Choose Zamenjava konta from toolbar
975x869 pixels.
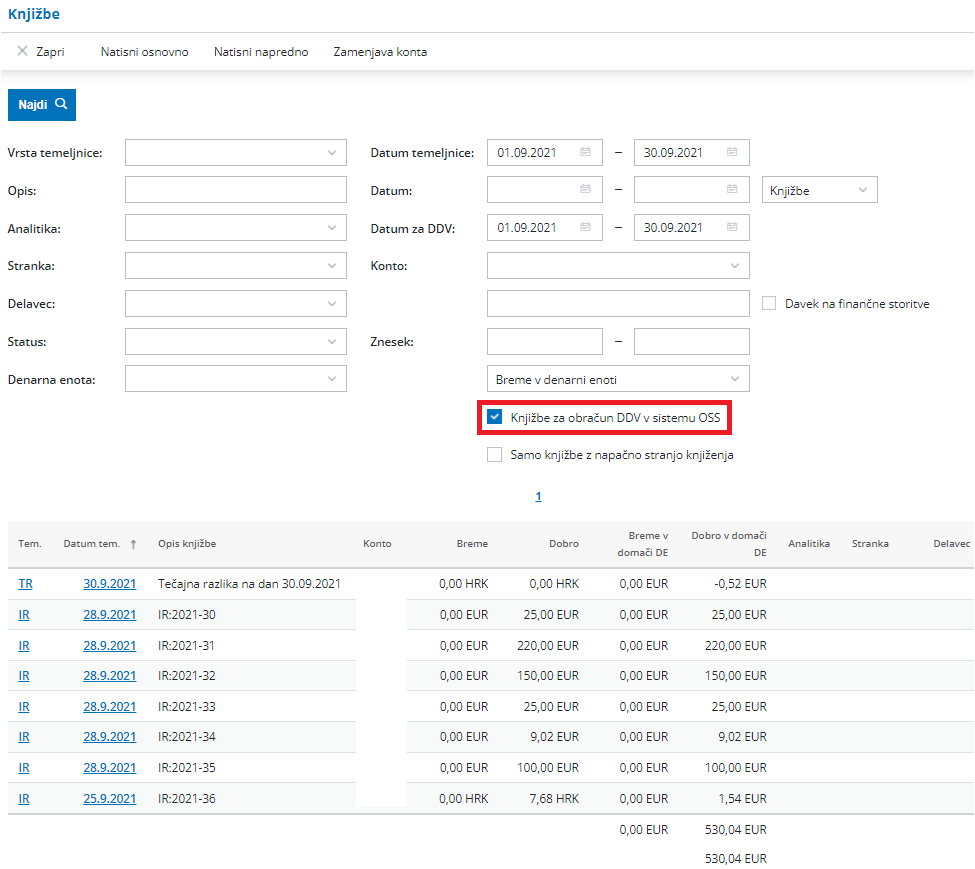380,52
